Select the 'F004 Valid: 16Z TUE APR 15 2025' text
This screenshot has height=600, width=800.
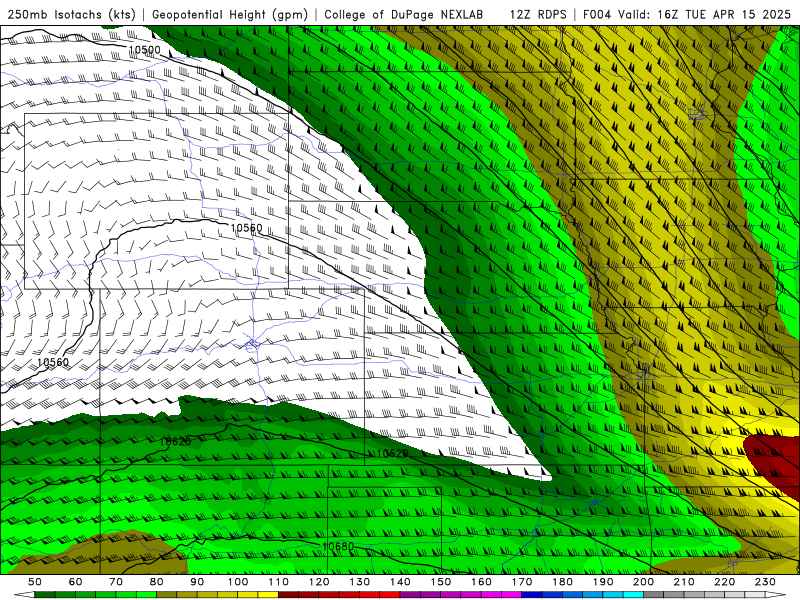pyautogui.click(x=687, y=14)
